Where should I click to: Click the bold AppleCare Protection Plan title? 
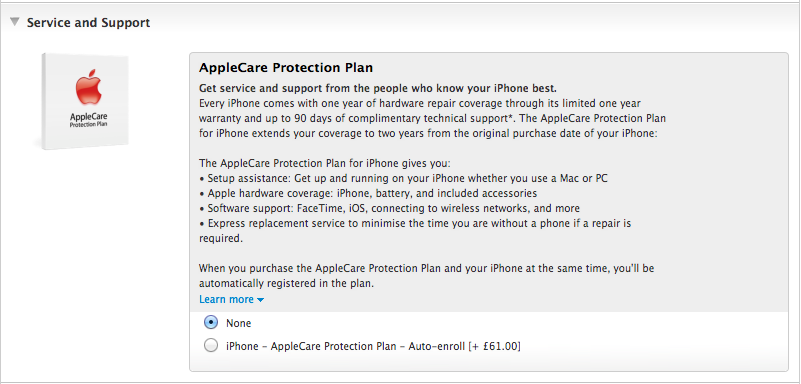[286, 68]
